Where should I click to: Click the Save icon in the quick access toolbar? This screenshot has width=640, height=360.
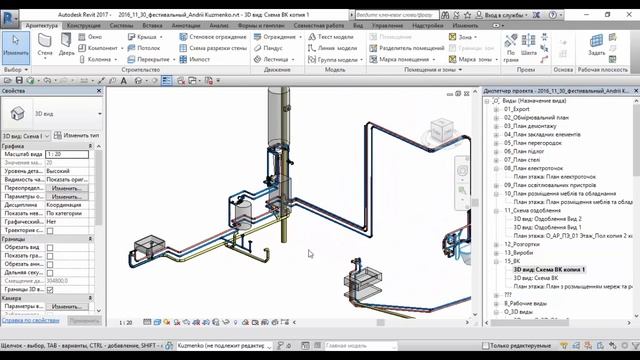click(19, 81)
